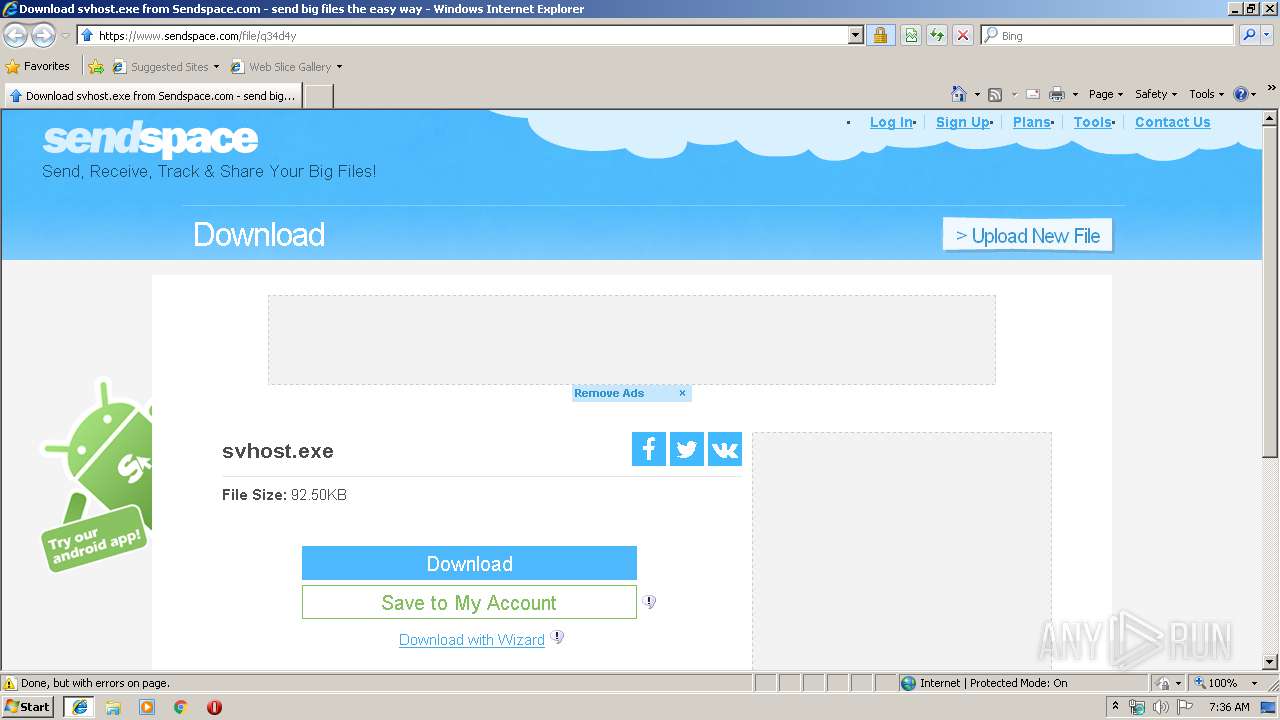This screenshot has height=720, width=1280.
Task: Click the taskbar clock 7:36 AM
Action: tap(1229, 707)
